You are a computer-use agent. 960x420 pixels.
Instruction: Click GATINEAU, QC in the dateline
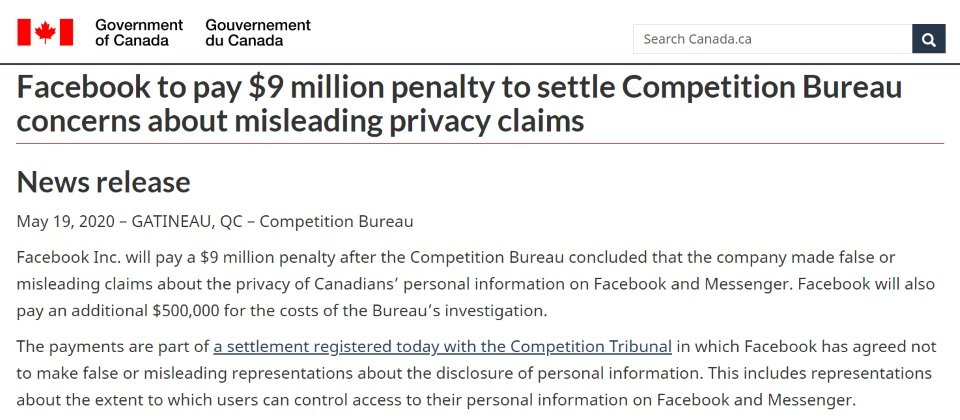tap(182, 221)
